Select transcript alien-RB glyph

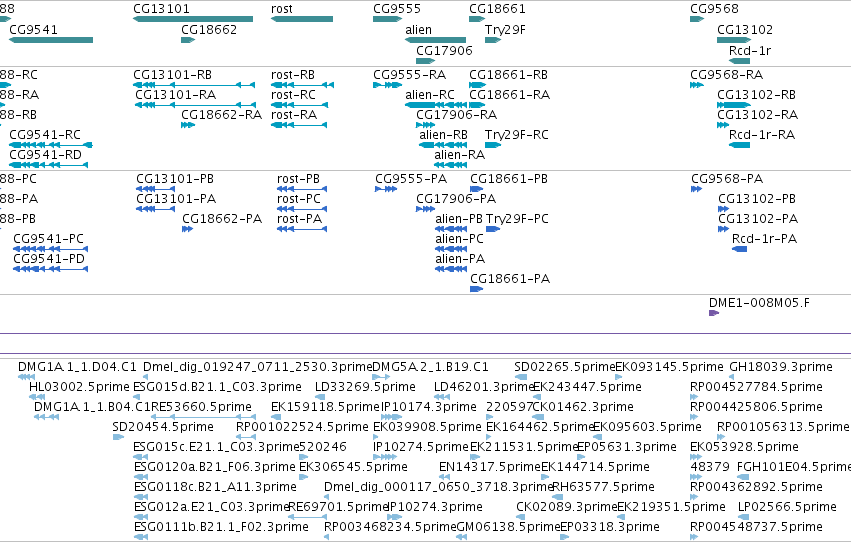pyautogui.click(x=443, y=145)
